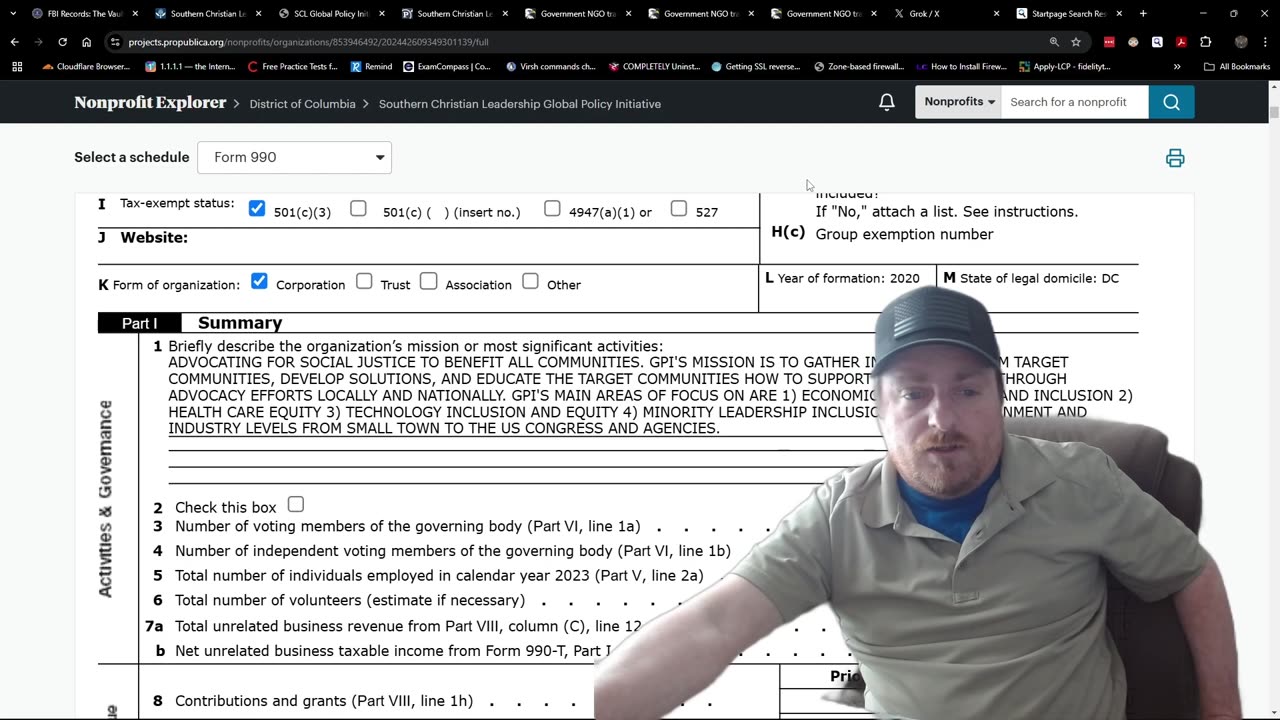Image resolution: width=1280 pixels, height=720 pixels.
Task: Click the browser forward arrow
Action: pos(38,42)
